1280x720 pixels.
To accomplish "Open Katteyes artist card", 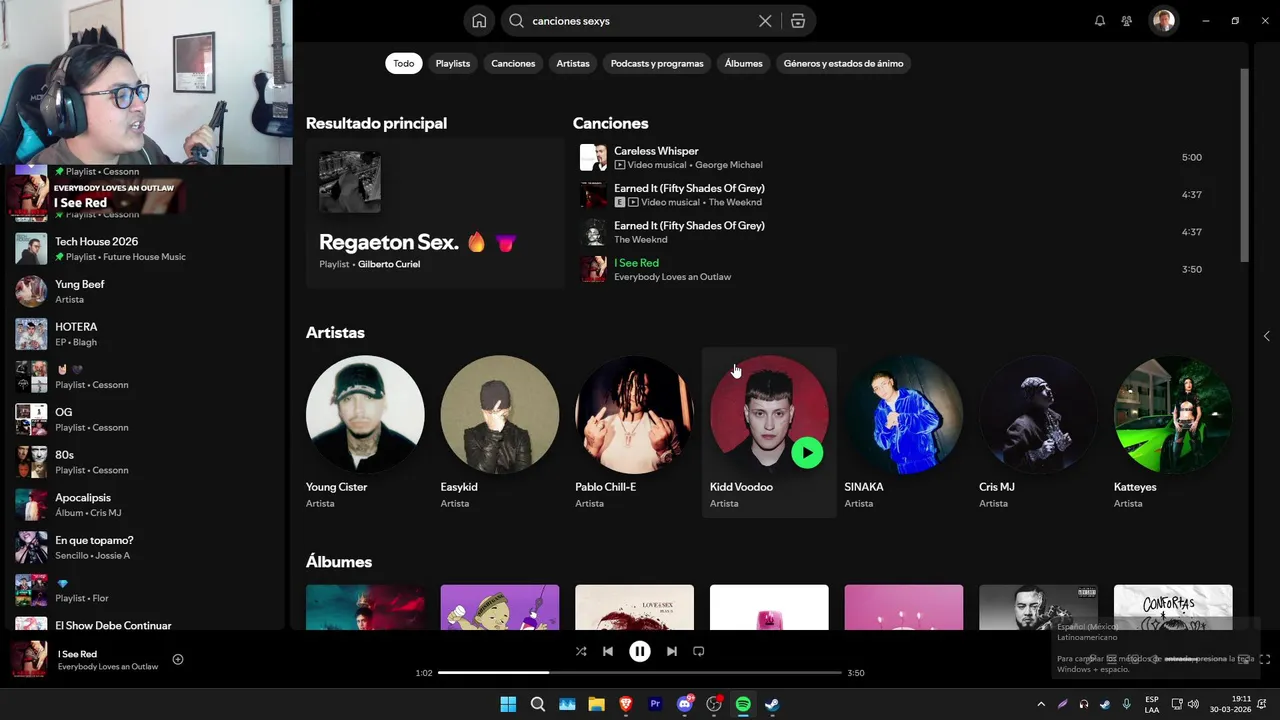I will click(1173, 432).
